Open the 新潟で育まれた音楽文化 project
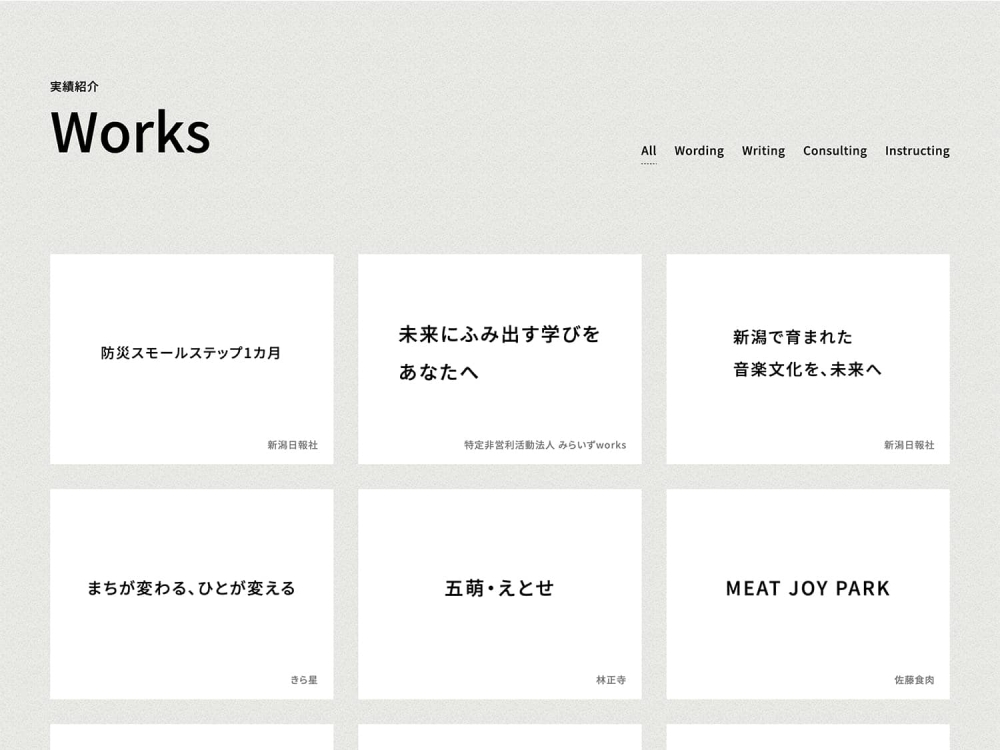The width and height of the screenshot is (1000, 750). [807, 355]
